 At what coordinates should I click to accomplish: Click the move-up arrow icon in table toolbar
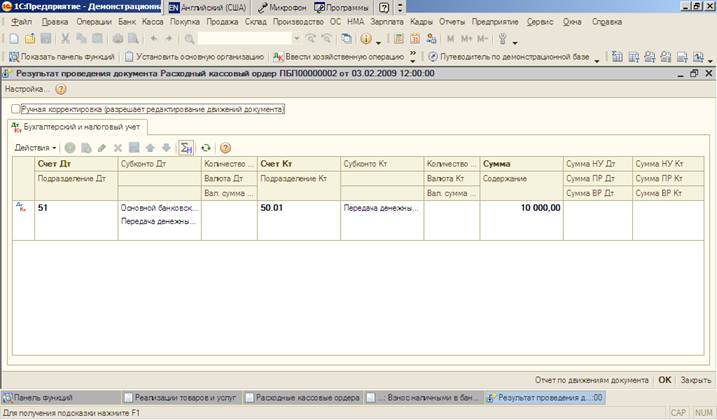click(x=150, y=148)
